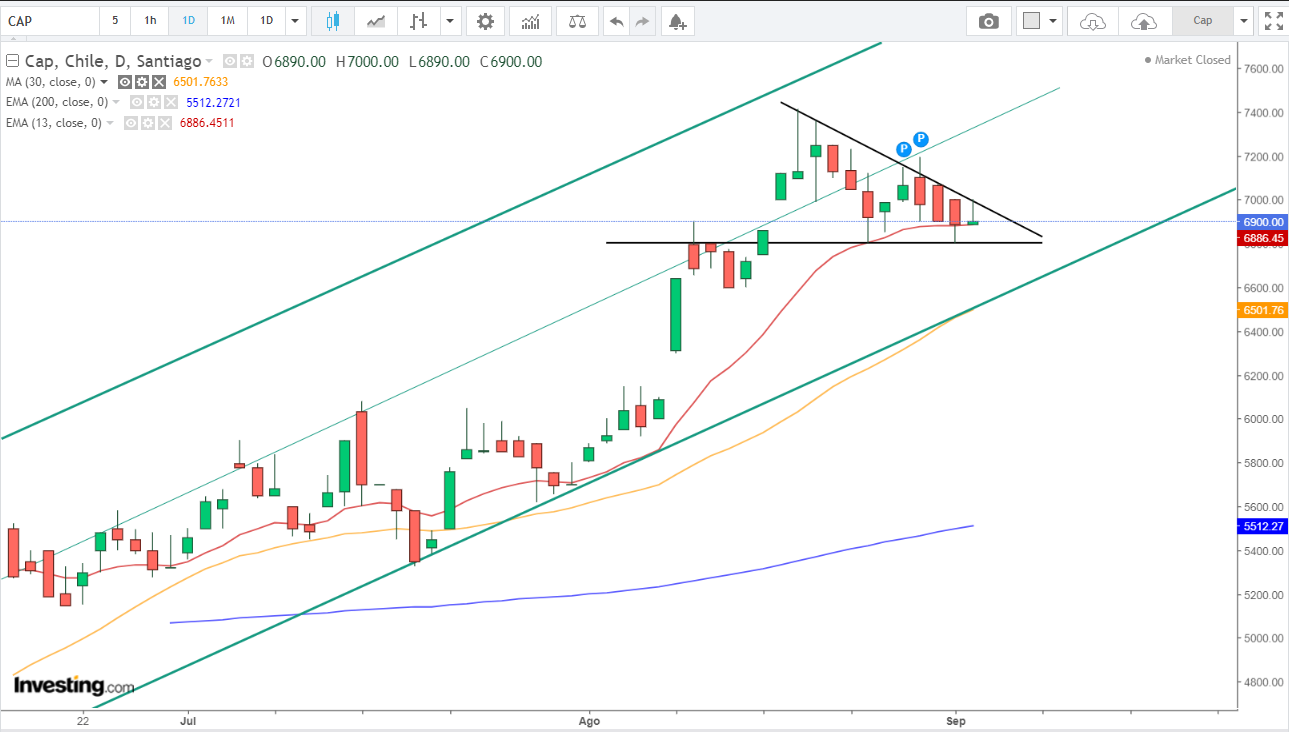Hide the MA (30) indicator with eye

coord(125,82)
